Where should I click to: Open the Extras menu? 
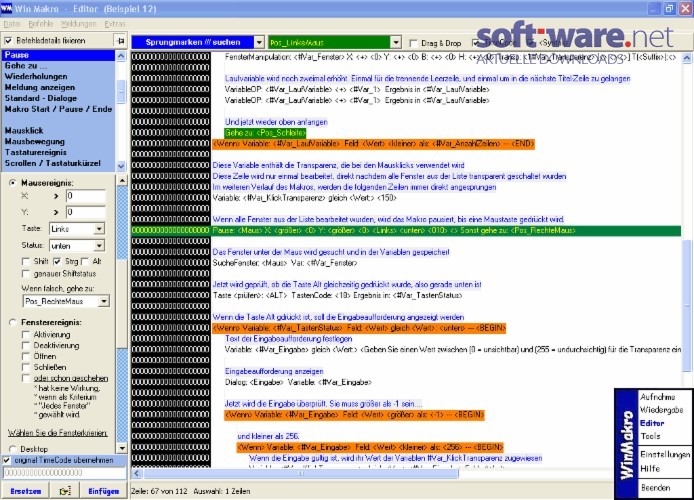pyautogui.click(x=115, y=24)
